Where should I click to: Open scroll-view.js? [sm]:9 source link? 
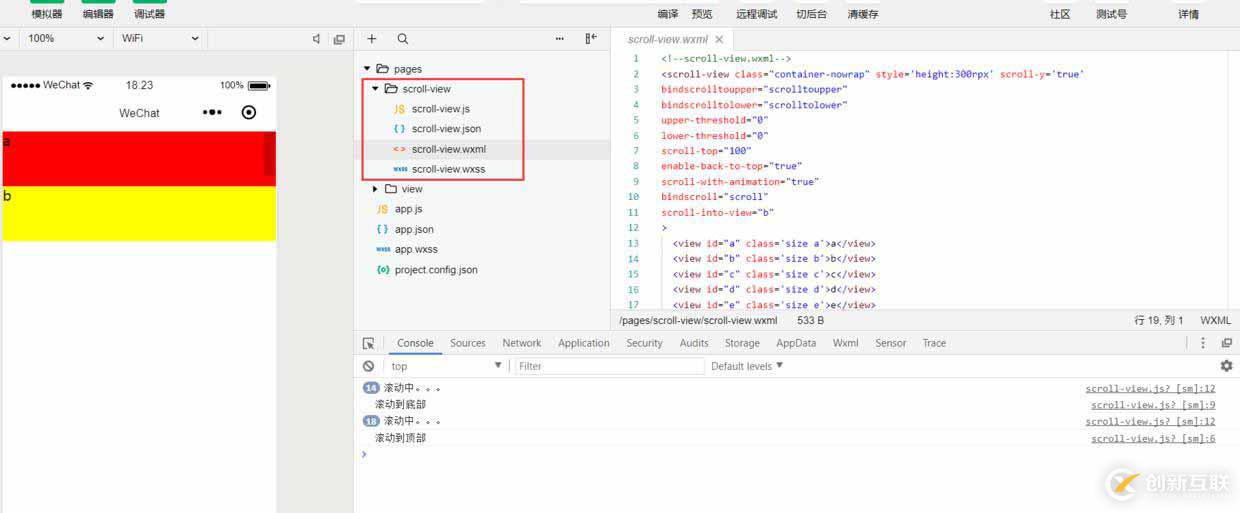tap(1153, 405)
